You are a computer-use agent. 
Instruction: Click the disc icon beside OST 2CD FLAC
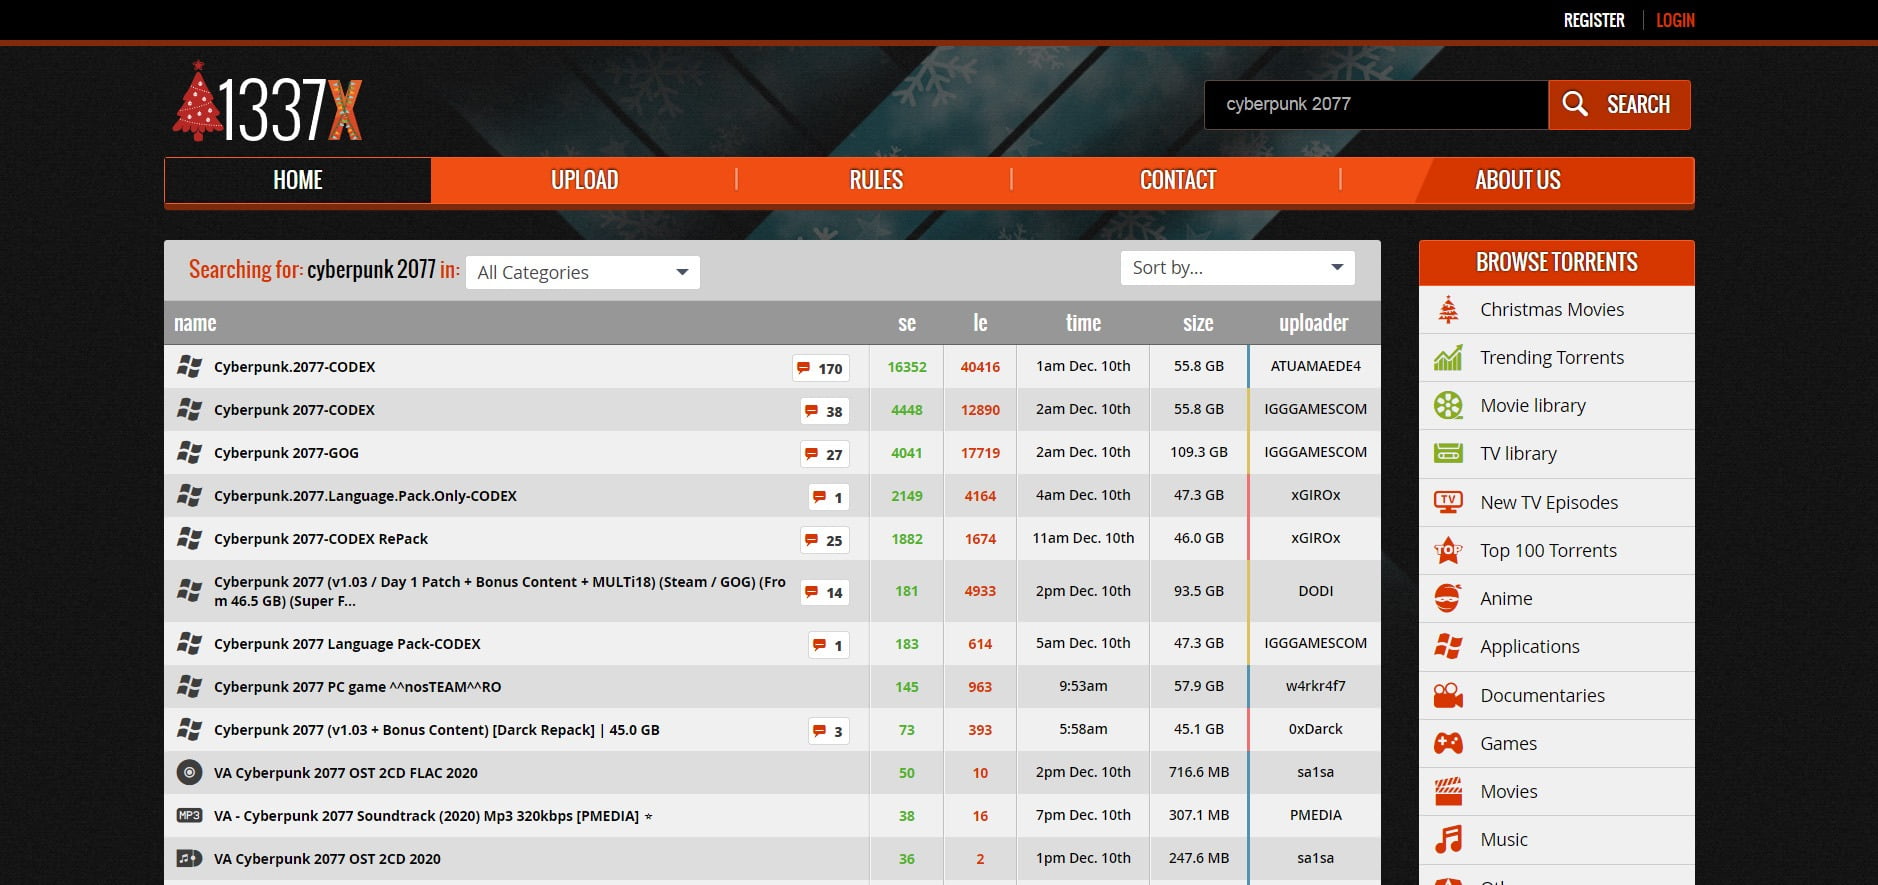tap(189, 772)
